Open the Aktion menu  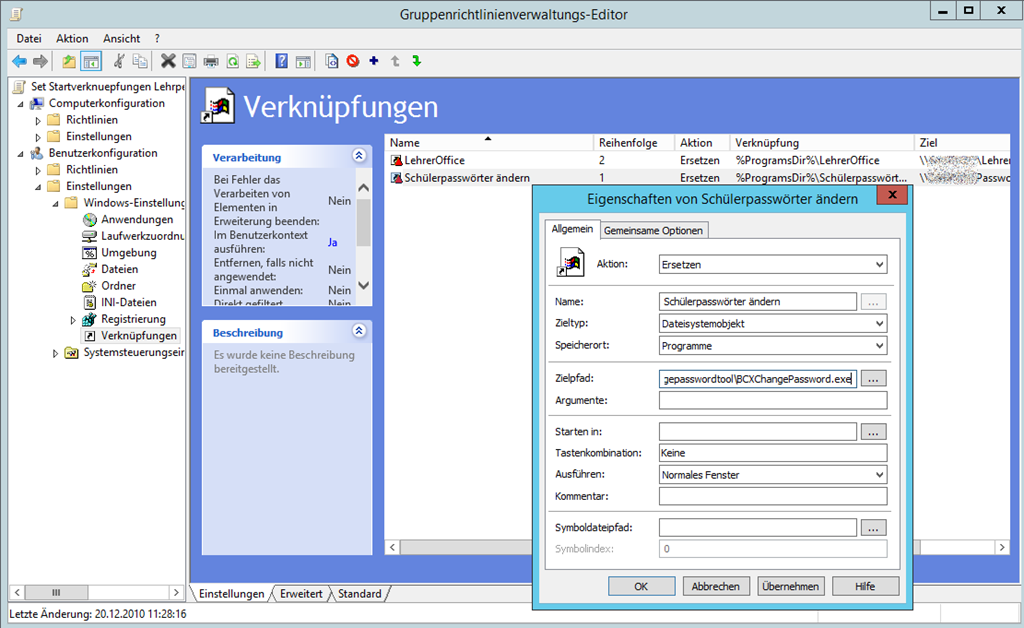tap(72, 38)
